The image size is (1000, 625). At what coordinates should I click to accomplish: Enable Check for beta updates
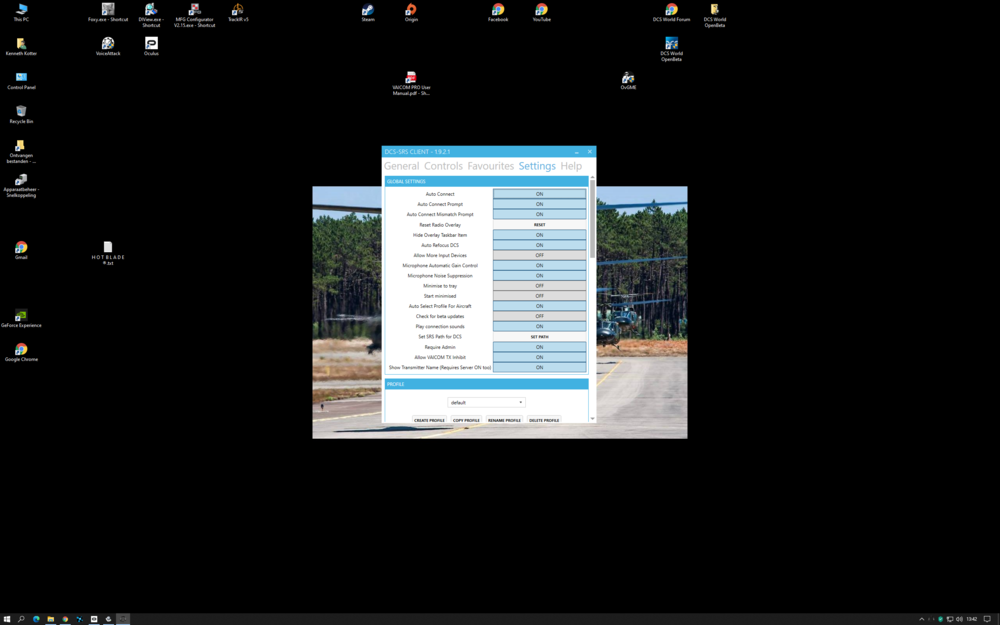pyautogui.click(x=539, y=316)
